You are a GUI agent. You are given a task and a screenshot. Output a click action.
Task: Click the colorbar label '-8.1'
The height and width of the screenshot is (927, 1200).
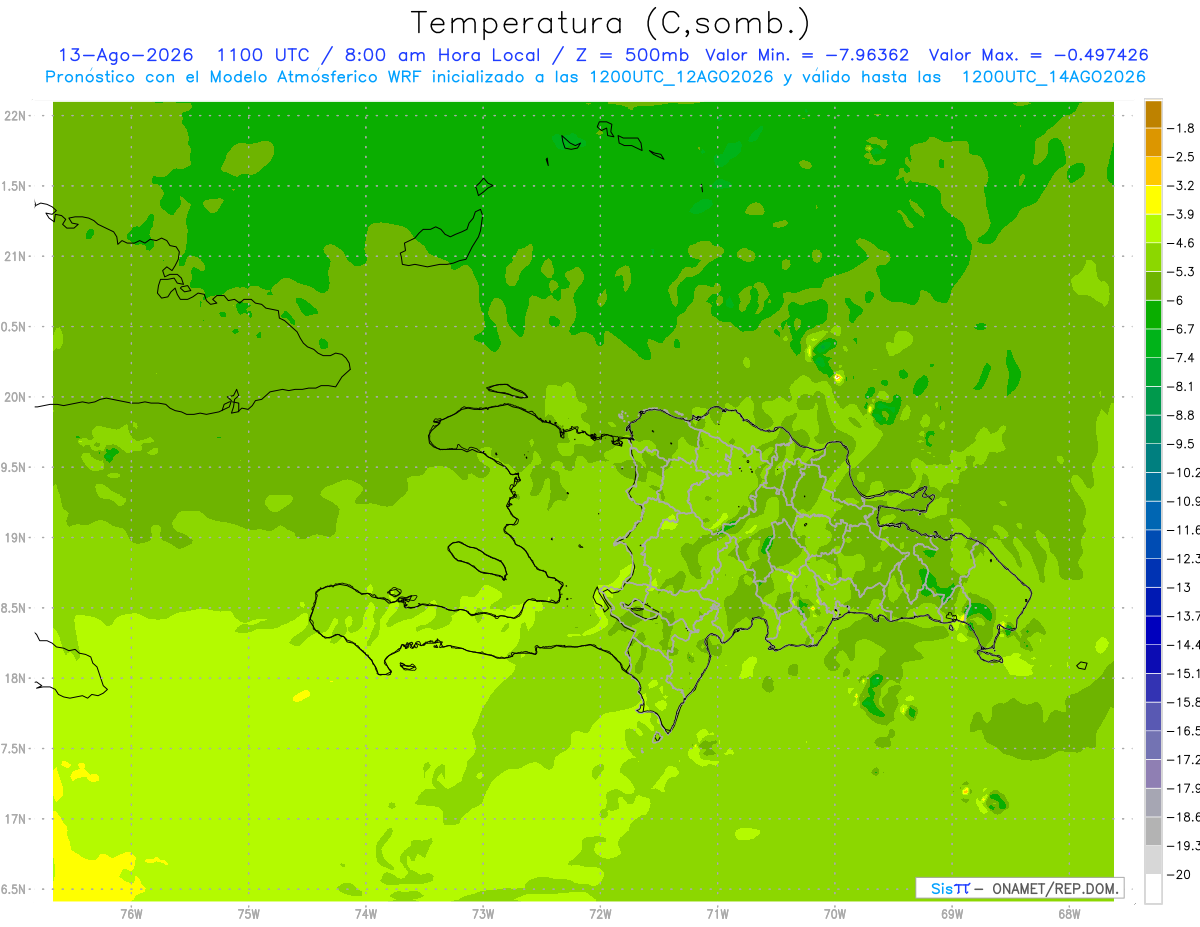(x=1183, y=386)
